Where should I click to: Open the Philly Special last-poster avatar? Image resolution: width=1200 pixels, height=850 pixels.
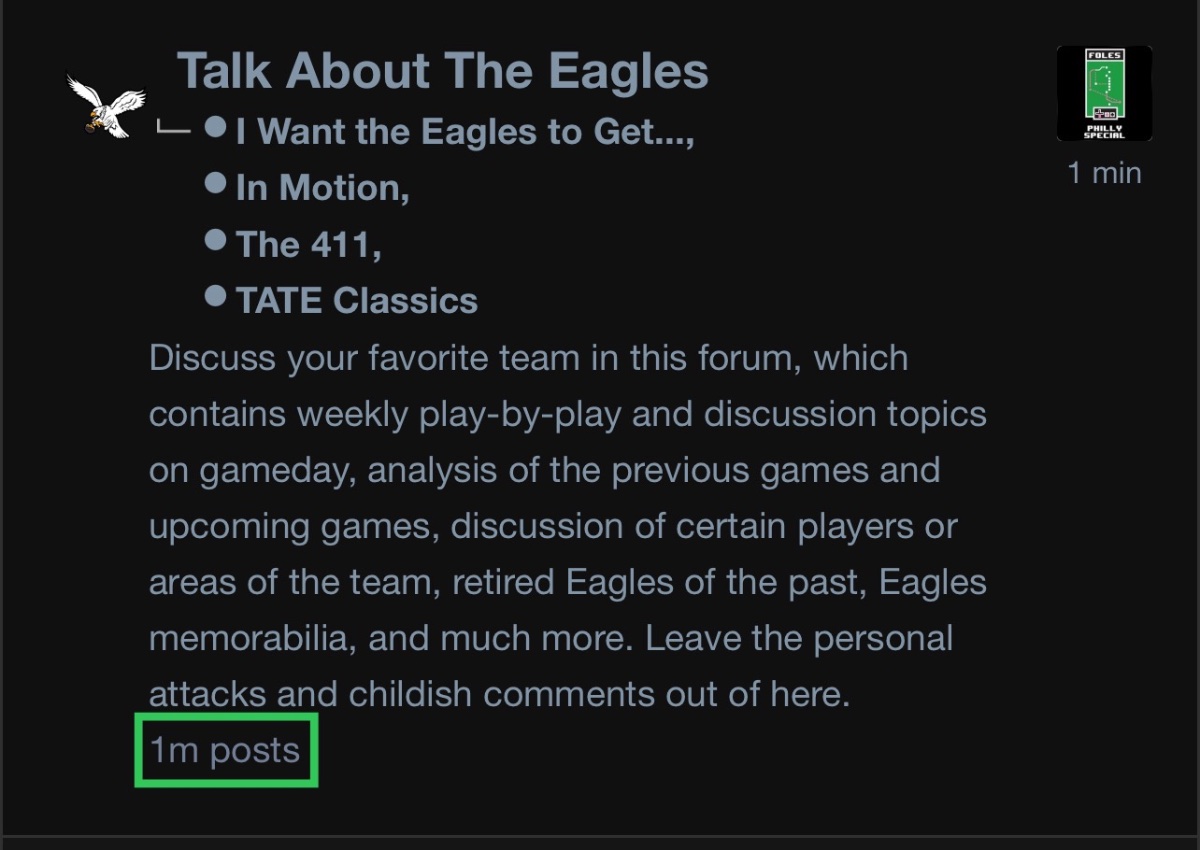point(1104,93)
